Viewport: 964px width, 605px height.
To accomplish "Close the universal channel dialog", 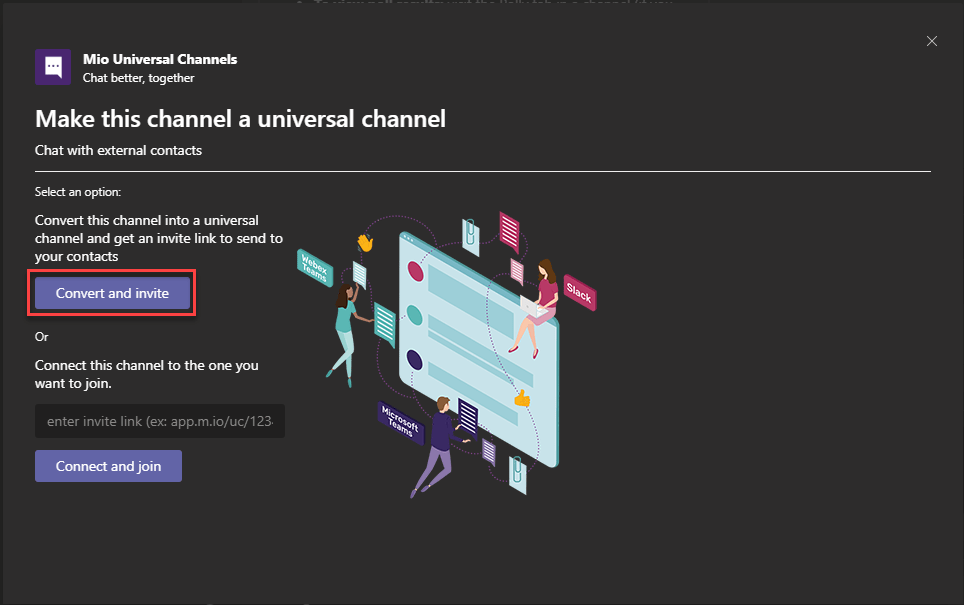I will pos(932,41).
